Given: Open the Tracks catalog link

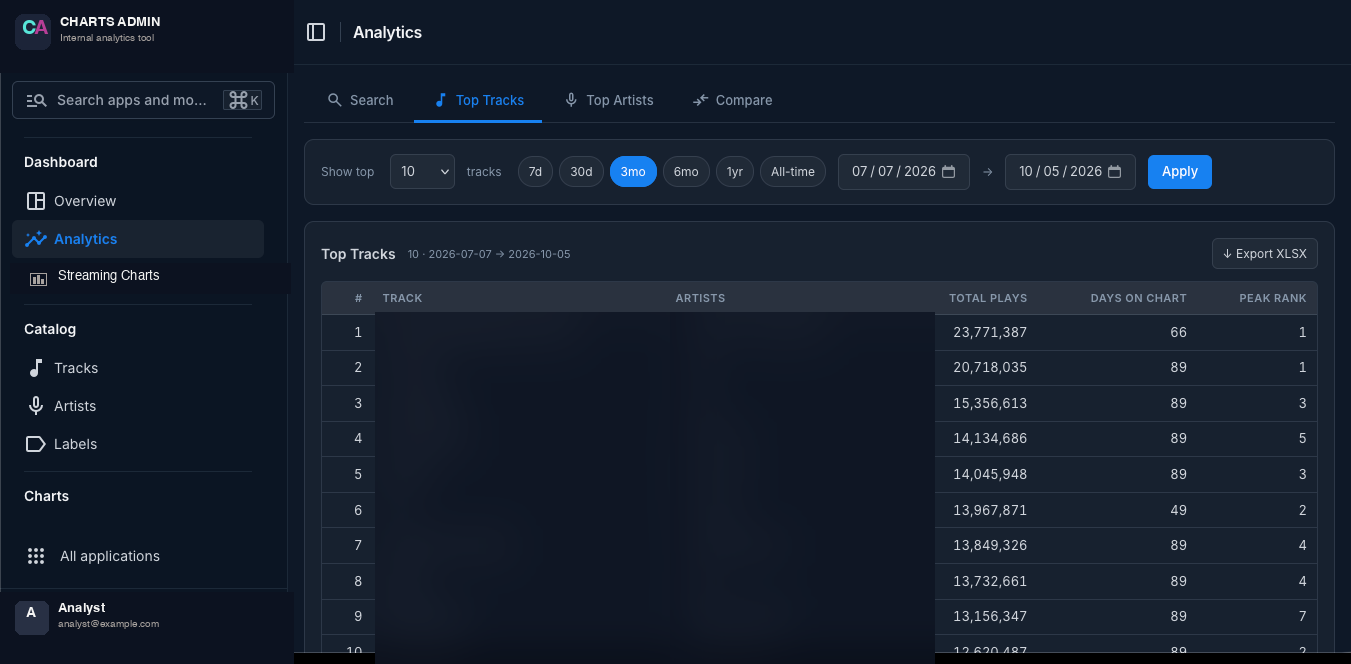Looking at the screenshot, I should (138, 368).
